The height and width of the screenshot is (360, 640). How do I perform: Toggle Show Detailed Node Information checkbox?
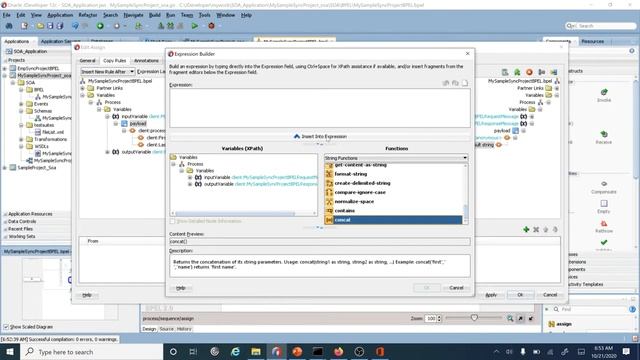click(173, 221)
